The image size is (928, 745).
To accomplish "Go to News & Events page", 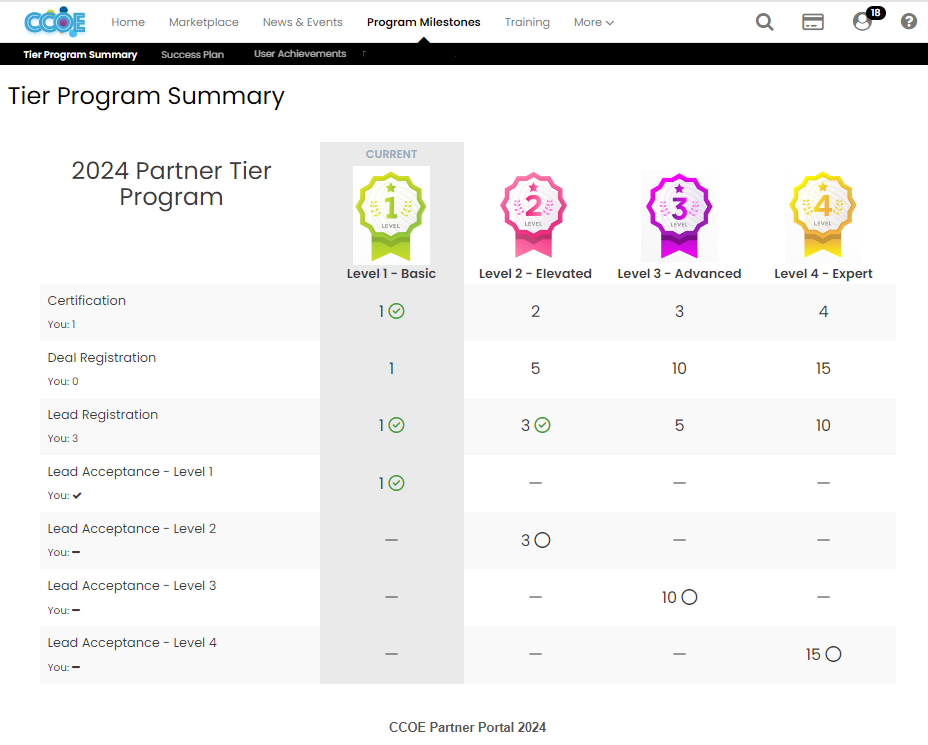I will (x=302, y=22).
